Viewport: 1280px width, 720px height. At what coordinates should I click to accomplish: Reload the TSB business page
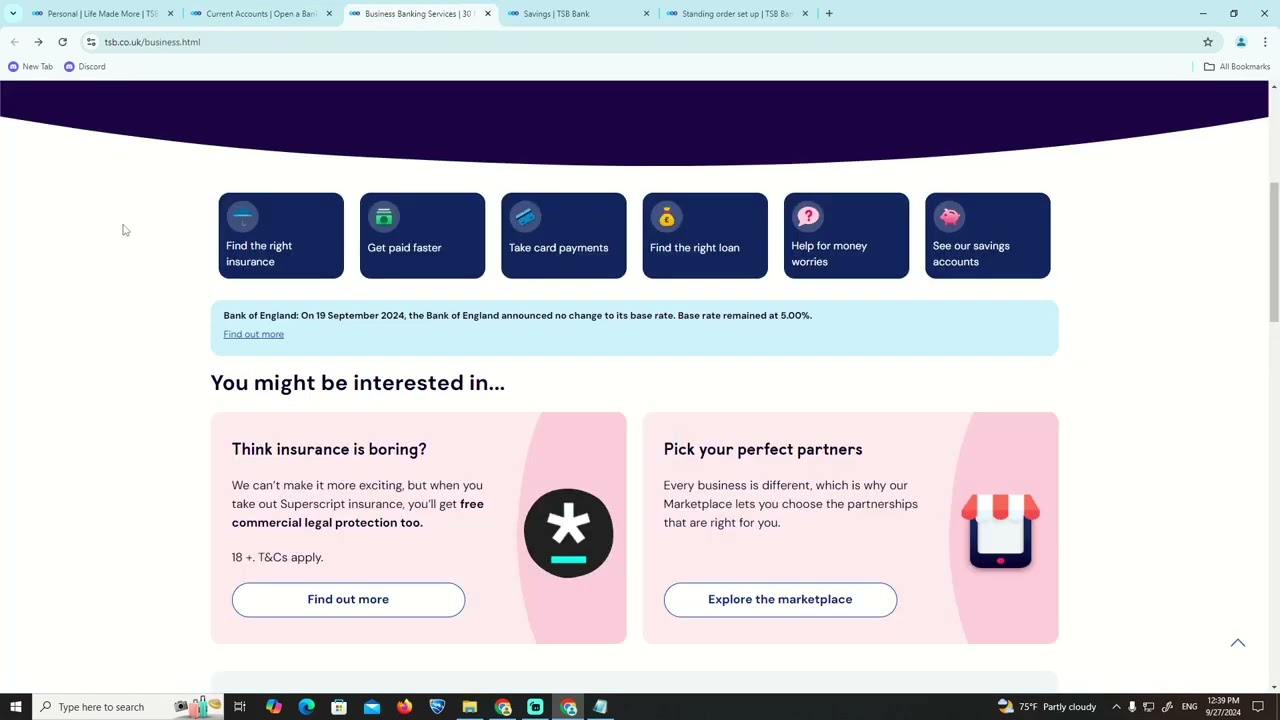click(62, 42)
